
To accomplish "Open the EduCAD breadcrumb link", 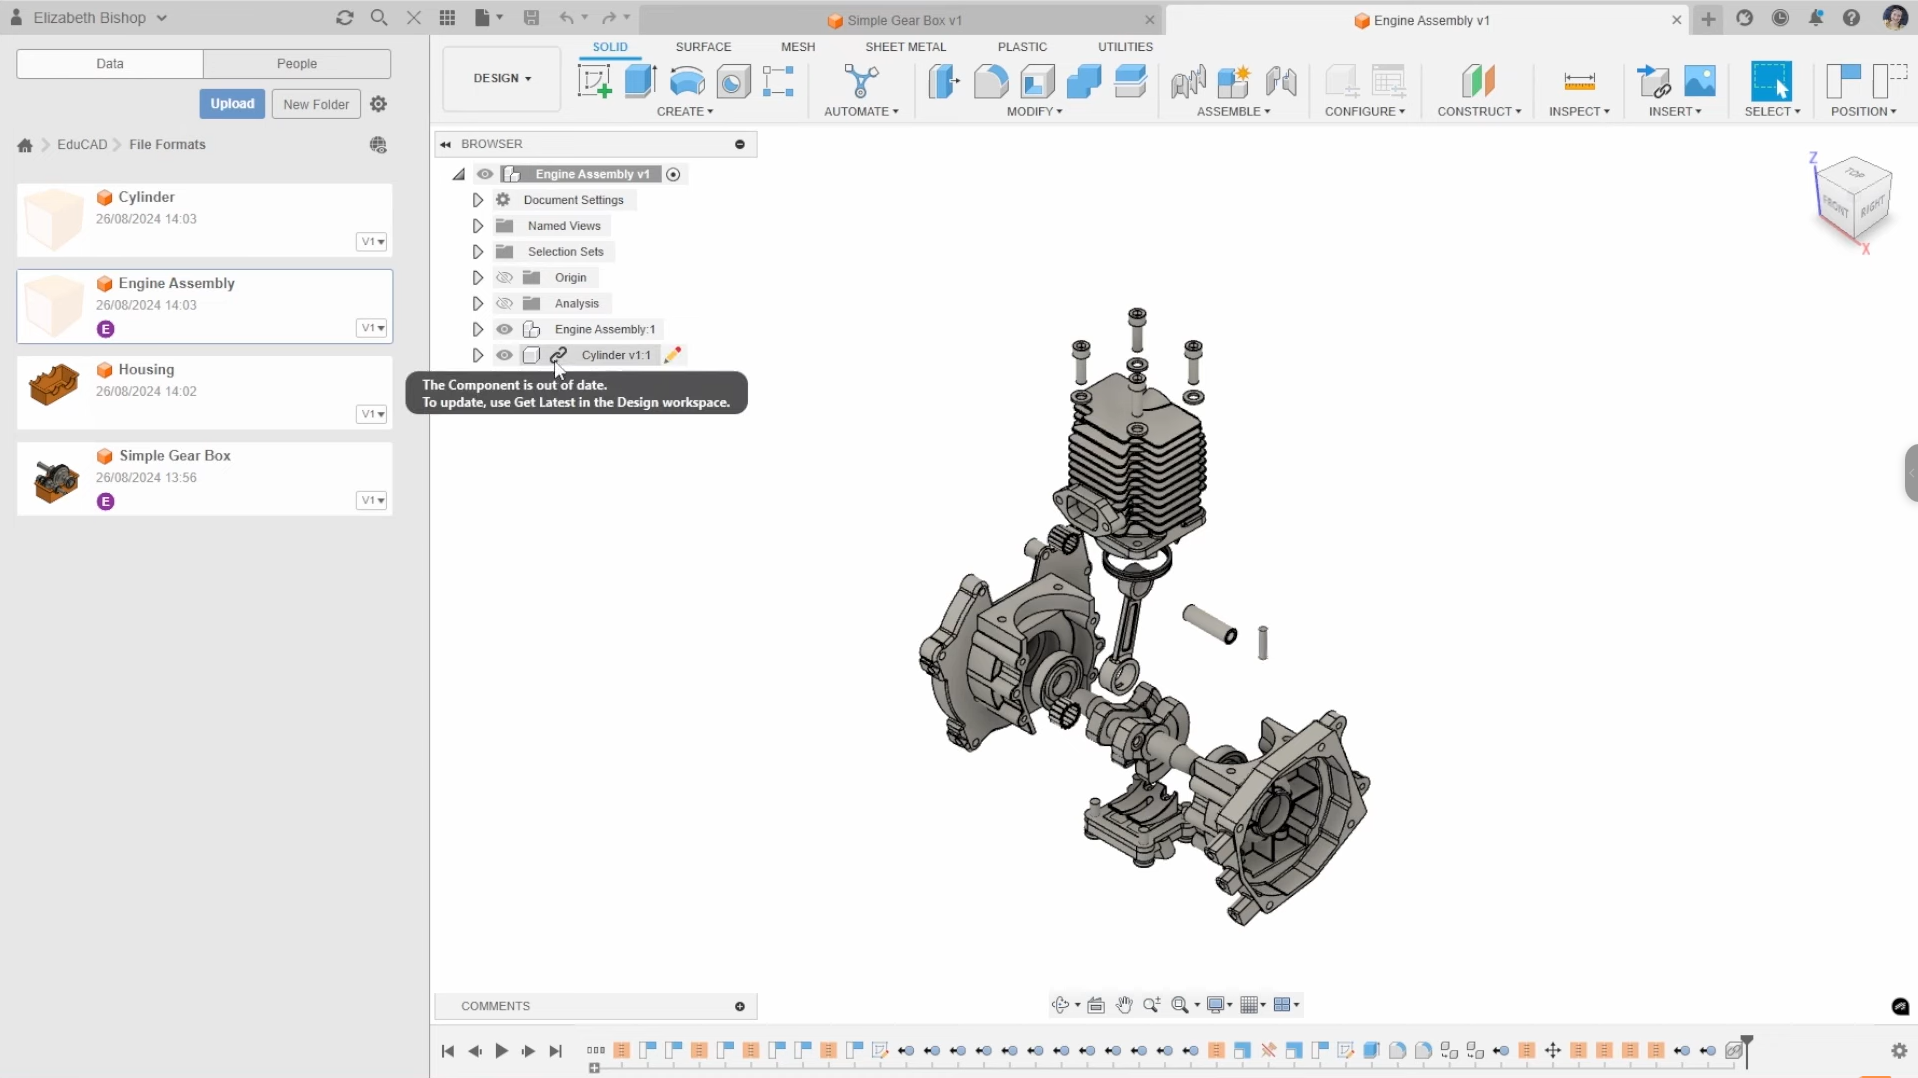I will click(82, 145).
